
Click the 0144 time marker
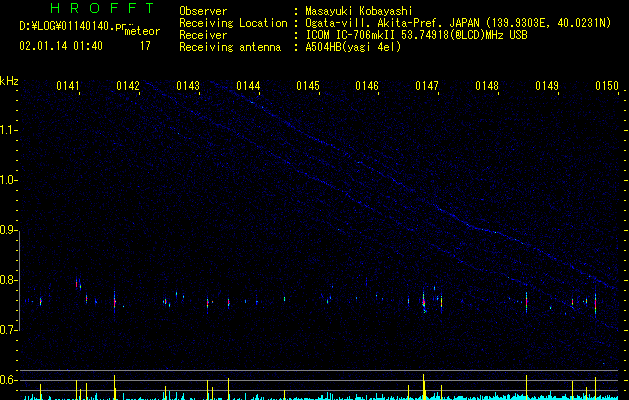248,86
